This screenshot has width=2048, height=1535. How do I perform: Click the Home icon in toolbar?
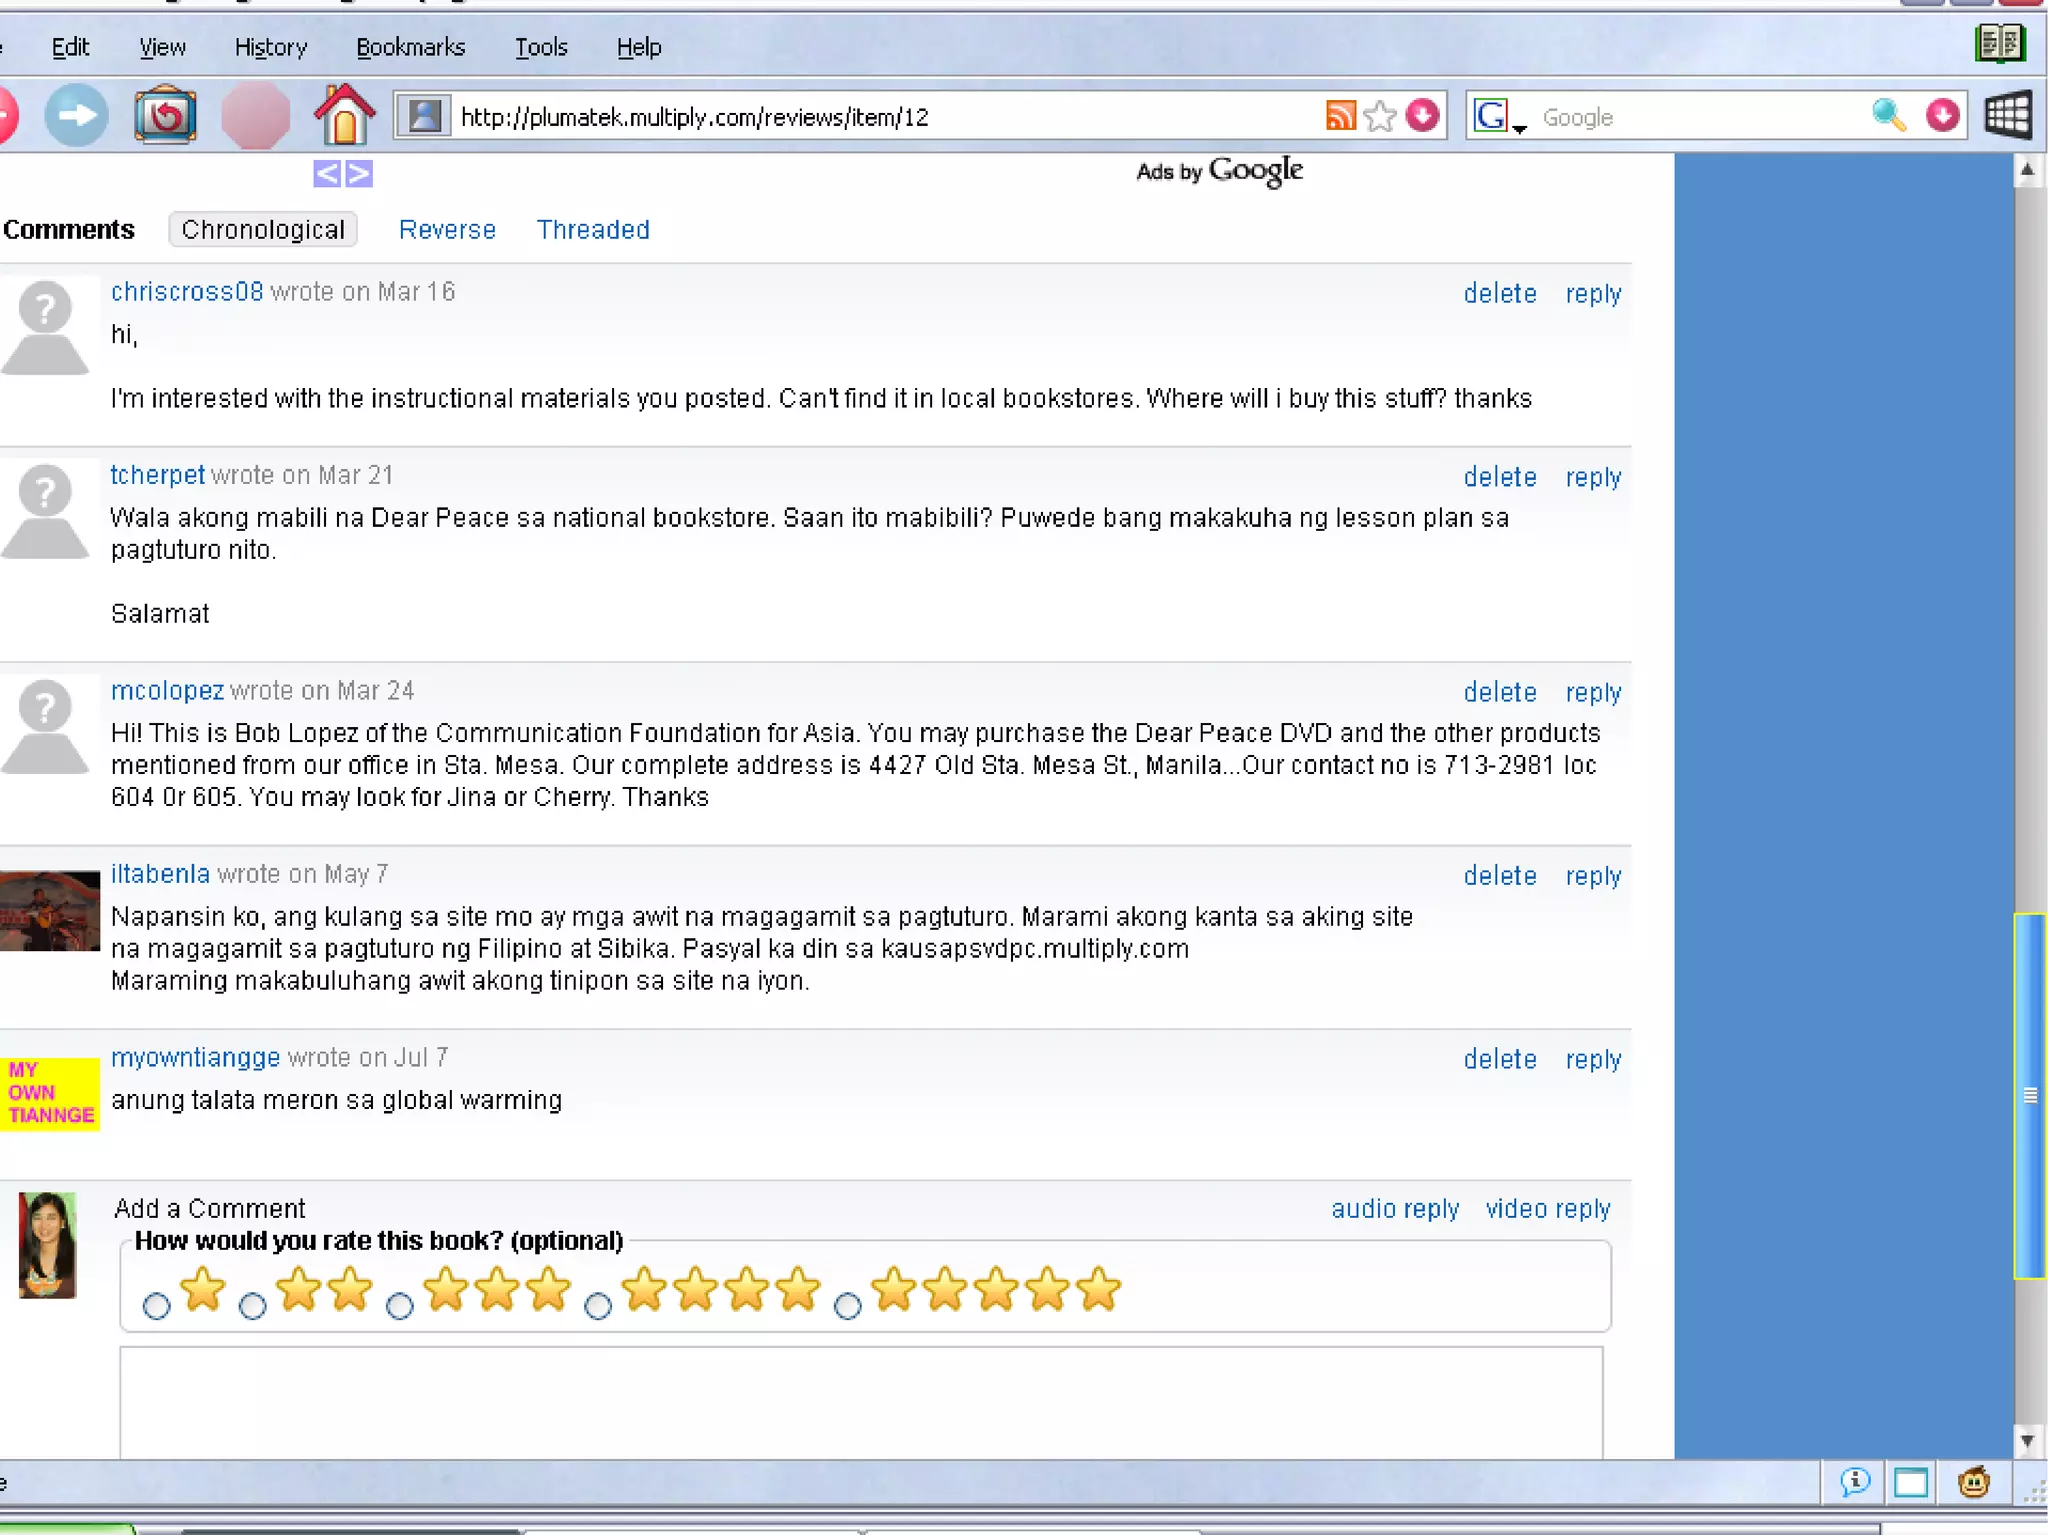point(344,116)
